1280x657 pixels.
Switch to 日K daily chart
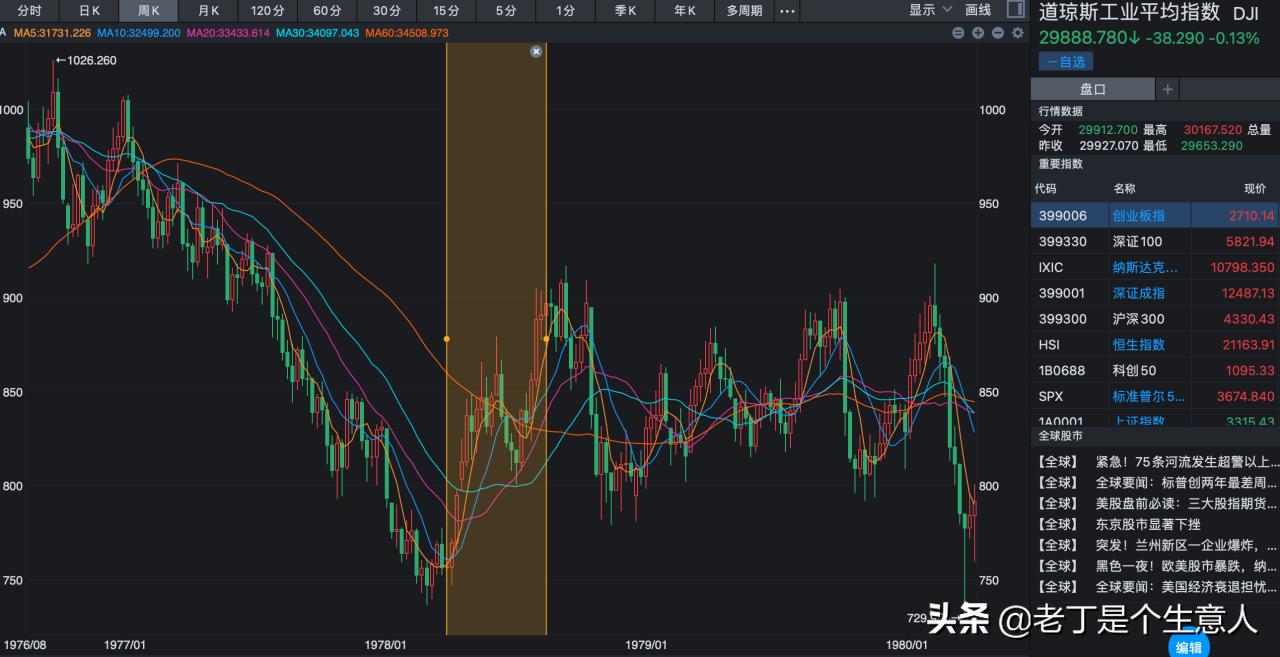tap(89, 11)
